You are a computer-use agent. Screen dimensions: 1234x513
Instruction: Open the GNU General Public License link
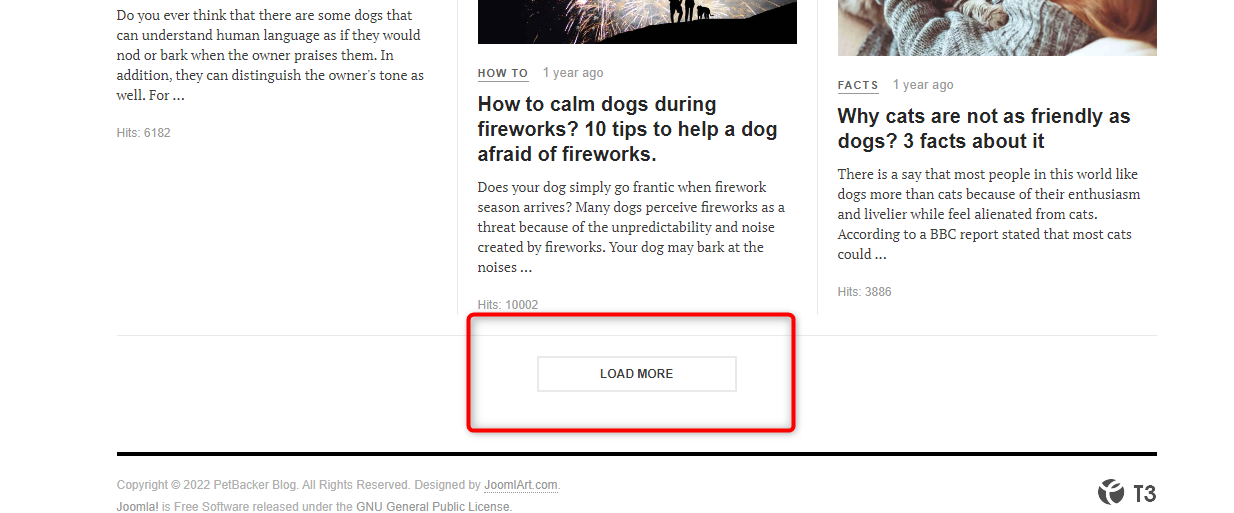click(x=434, y=507)
